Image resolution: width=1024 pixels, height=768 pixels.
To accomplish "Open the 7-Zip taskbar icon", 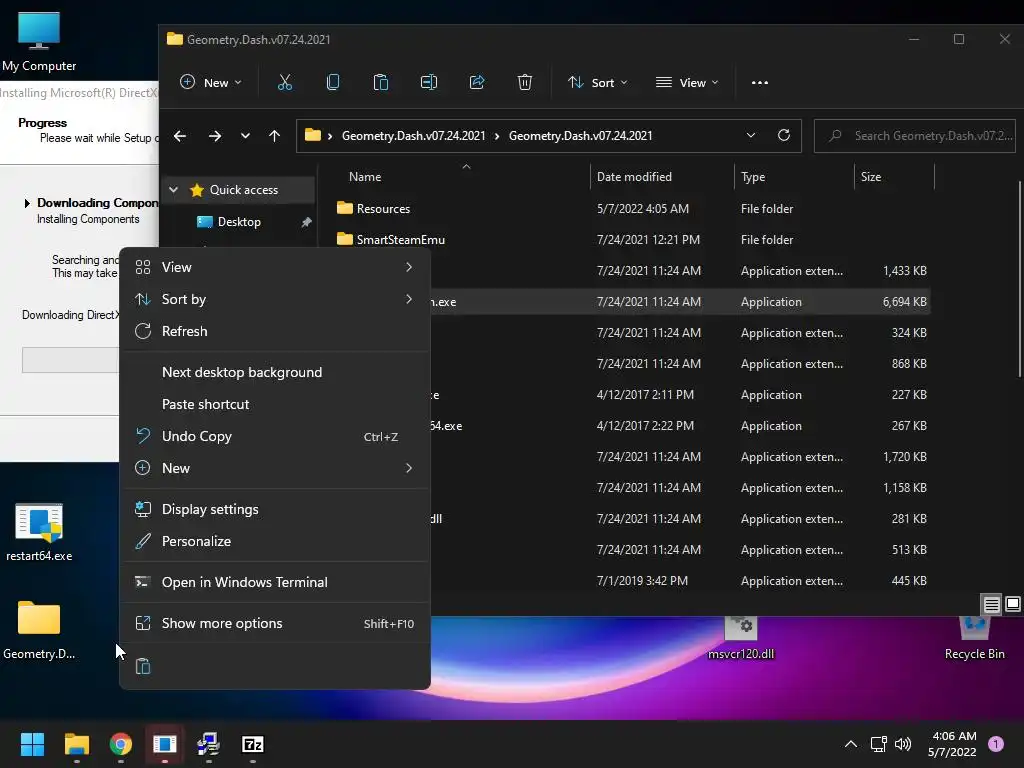I will [253, 744].
